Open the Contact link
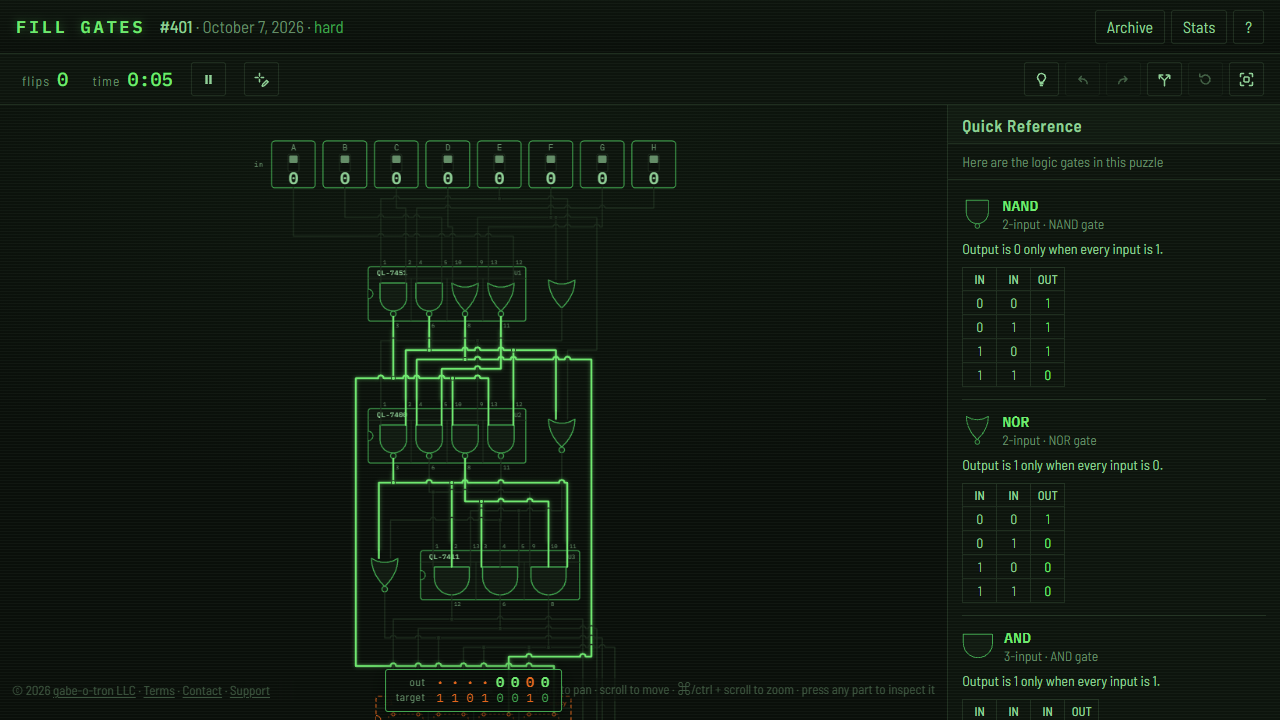 click(202, 691)
